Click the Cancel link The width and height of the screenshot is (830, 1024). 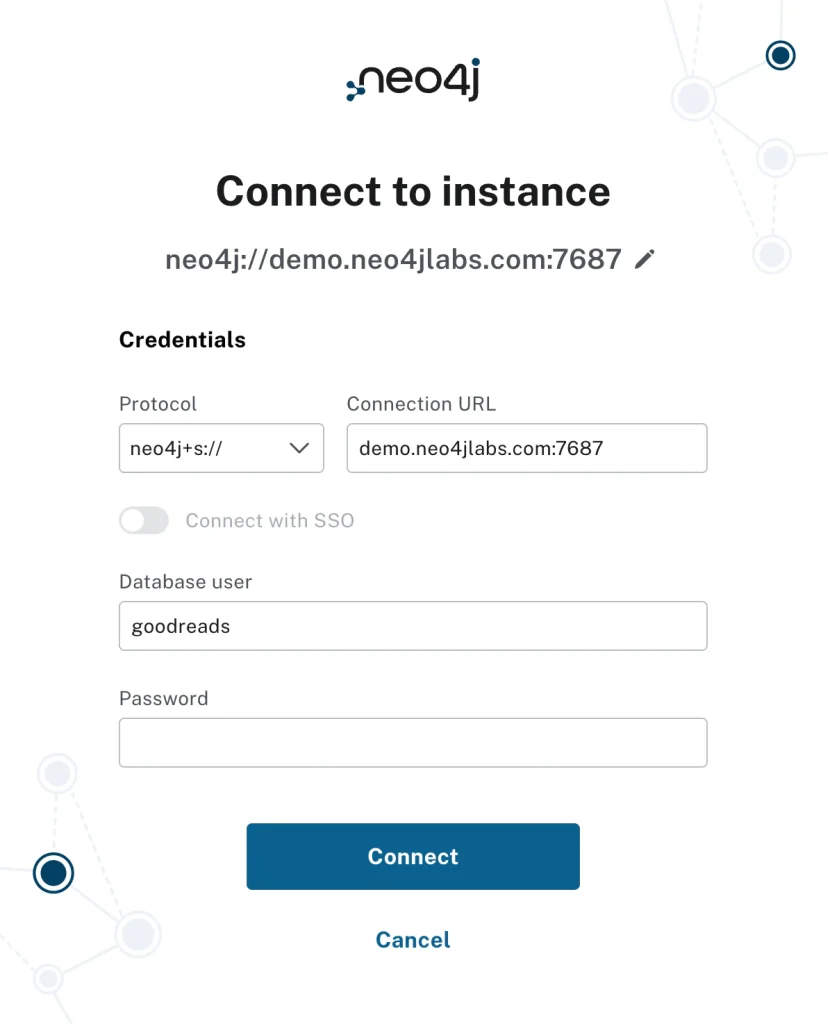[x=413, y=940]
